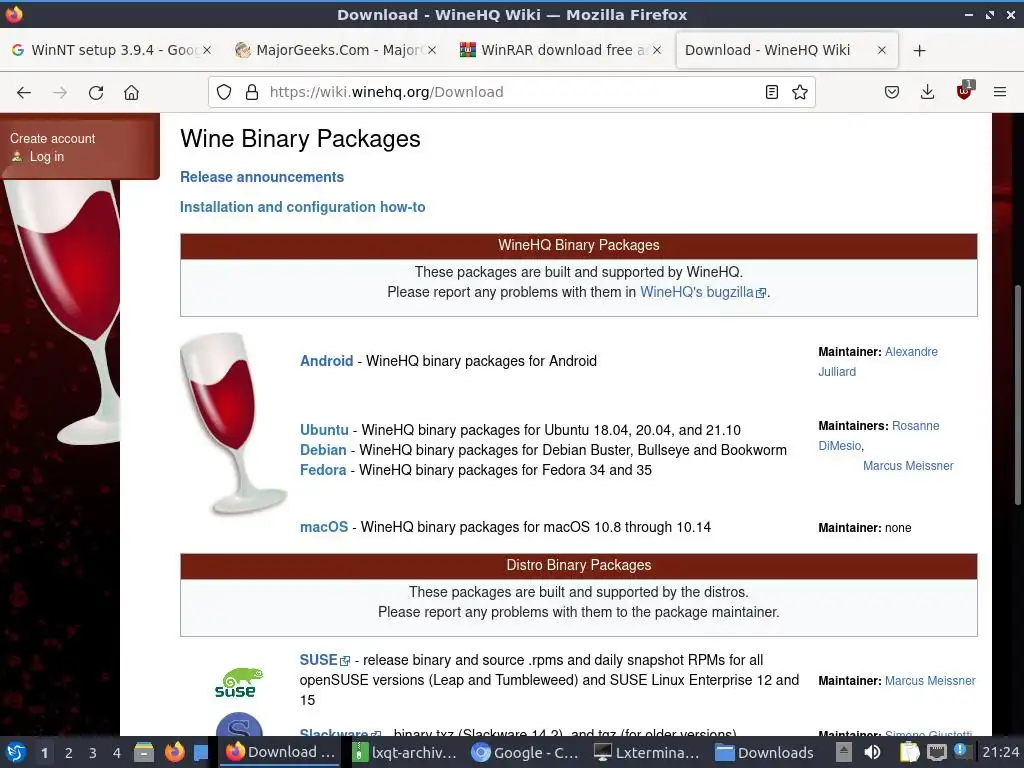Select the Download - WineHQ Wiki tab
Screen dimensions: 1024x768
click(787, 50)
